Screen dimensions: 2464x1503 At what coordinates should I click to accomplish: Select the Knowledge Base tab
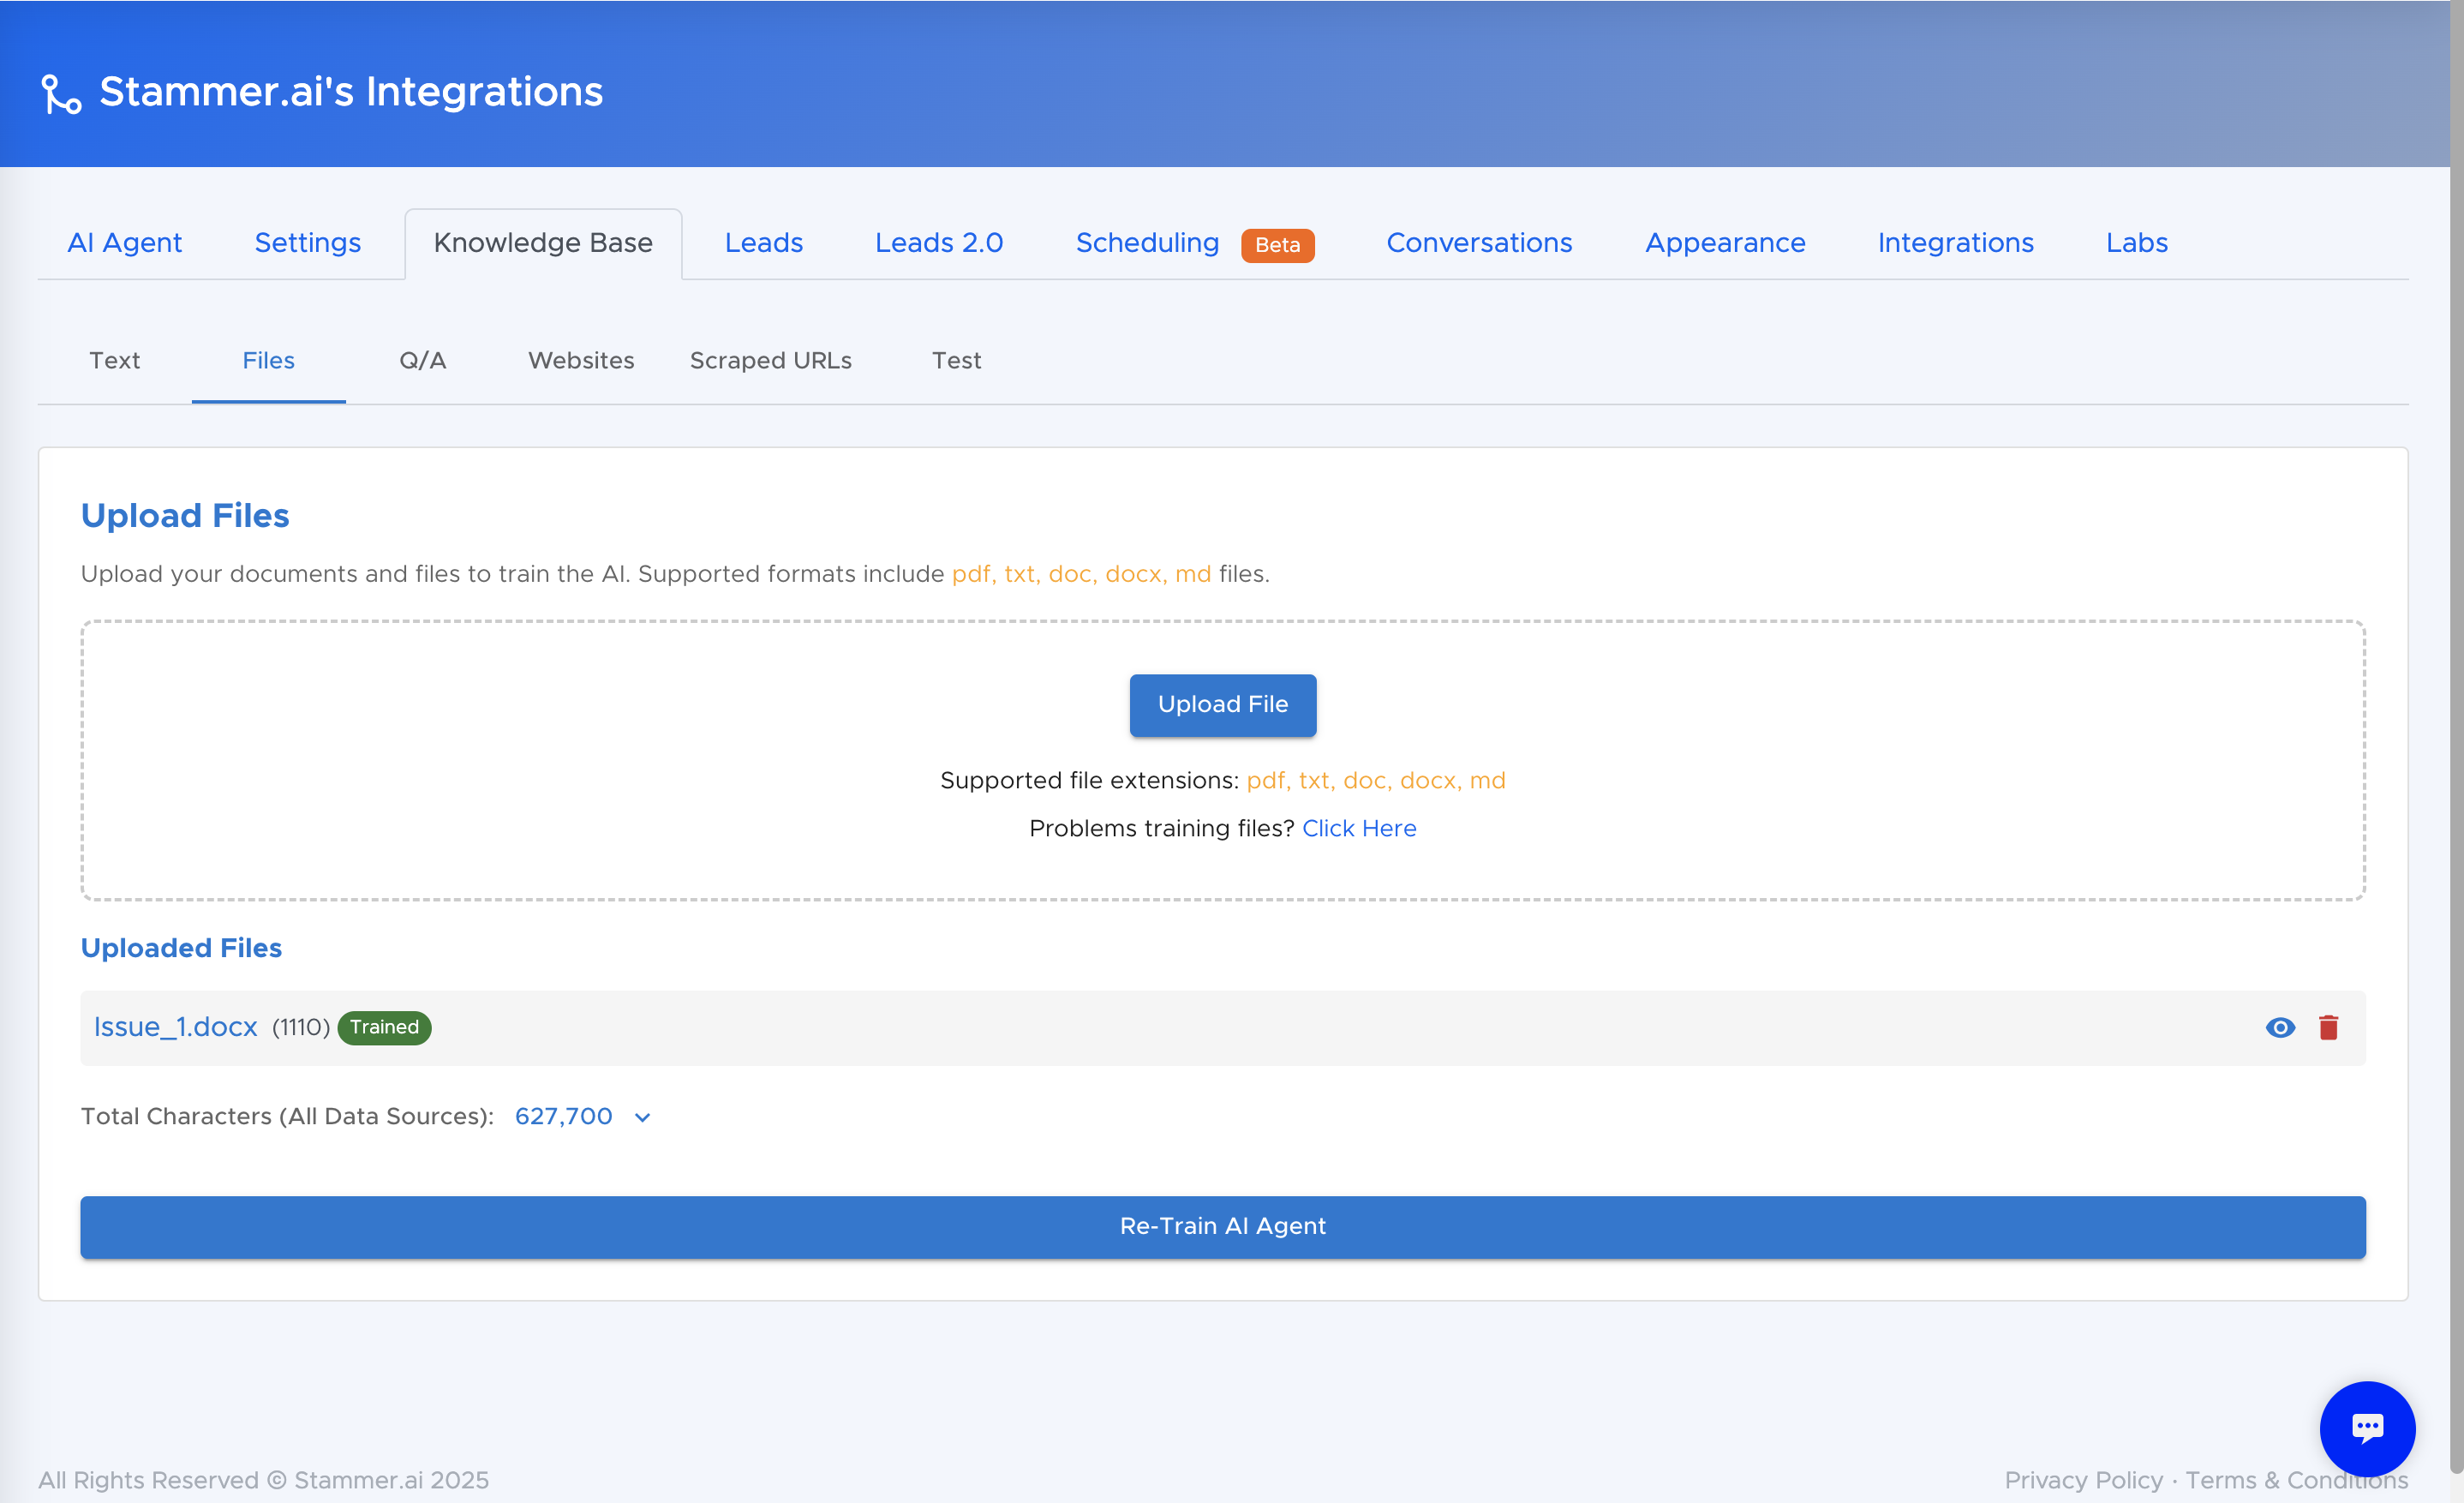point(543,243)
